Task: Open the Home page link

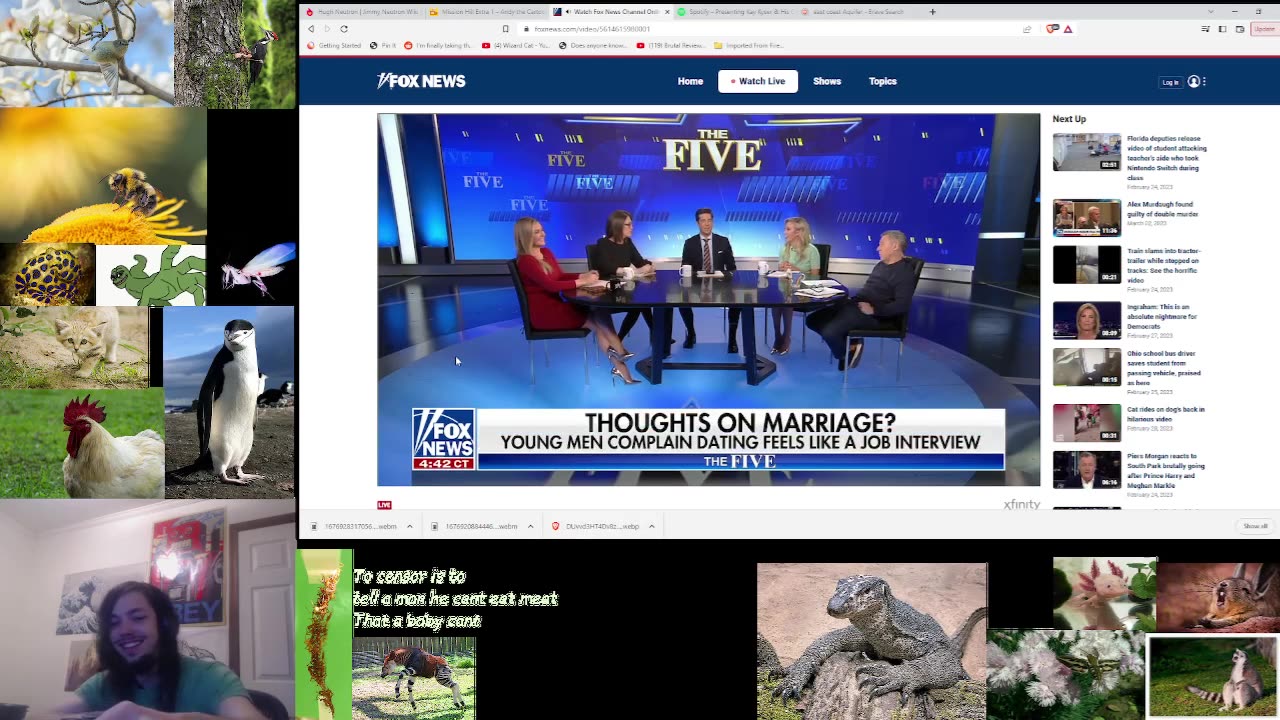Action: [690, 81]
